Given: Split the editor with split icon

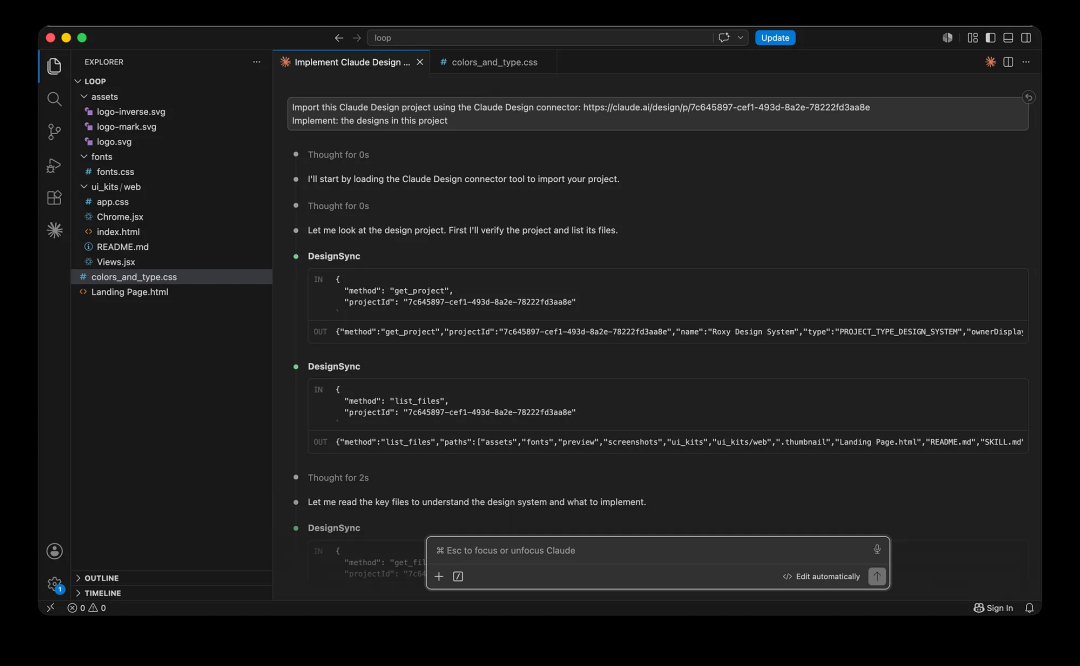Looking at the screenshot, I should pyautogui.click(x=1008, y=62).
